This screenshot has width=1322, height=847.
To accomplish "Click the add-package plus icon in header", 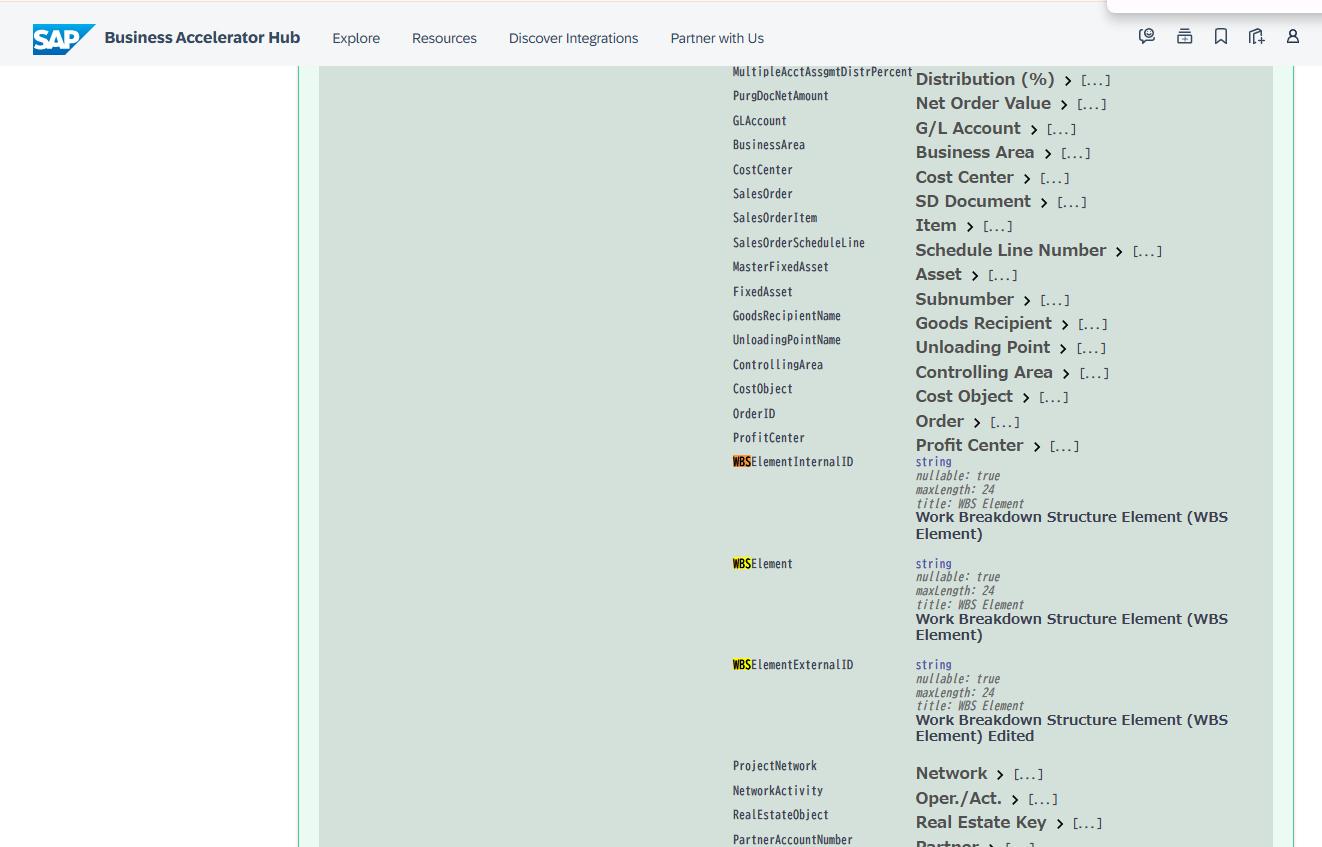I will pyautogui.click(x=1257, y=37).
